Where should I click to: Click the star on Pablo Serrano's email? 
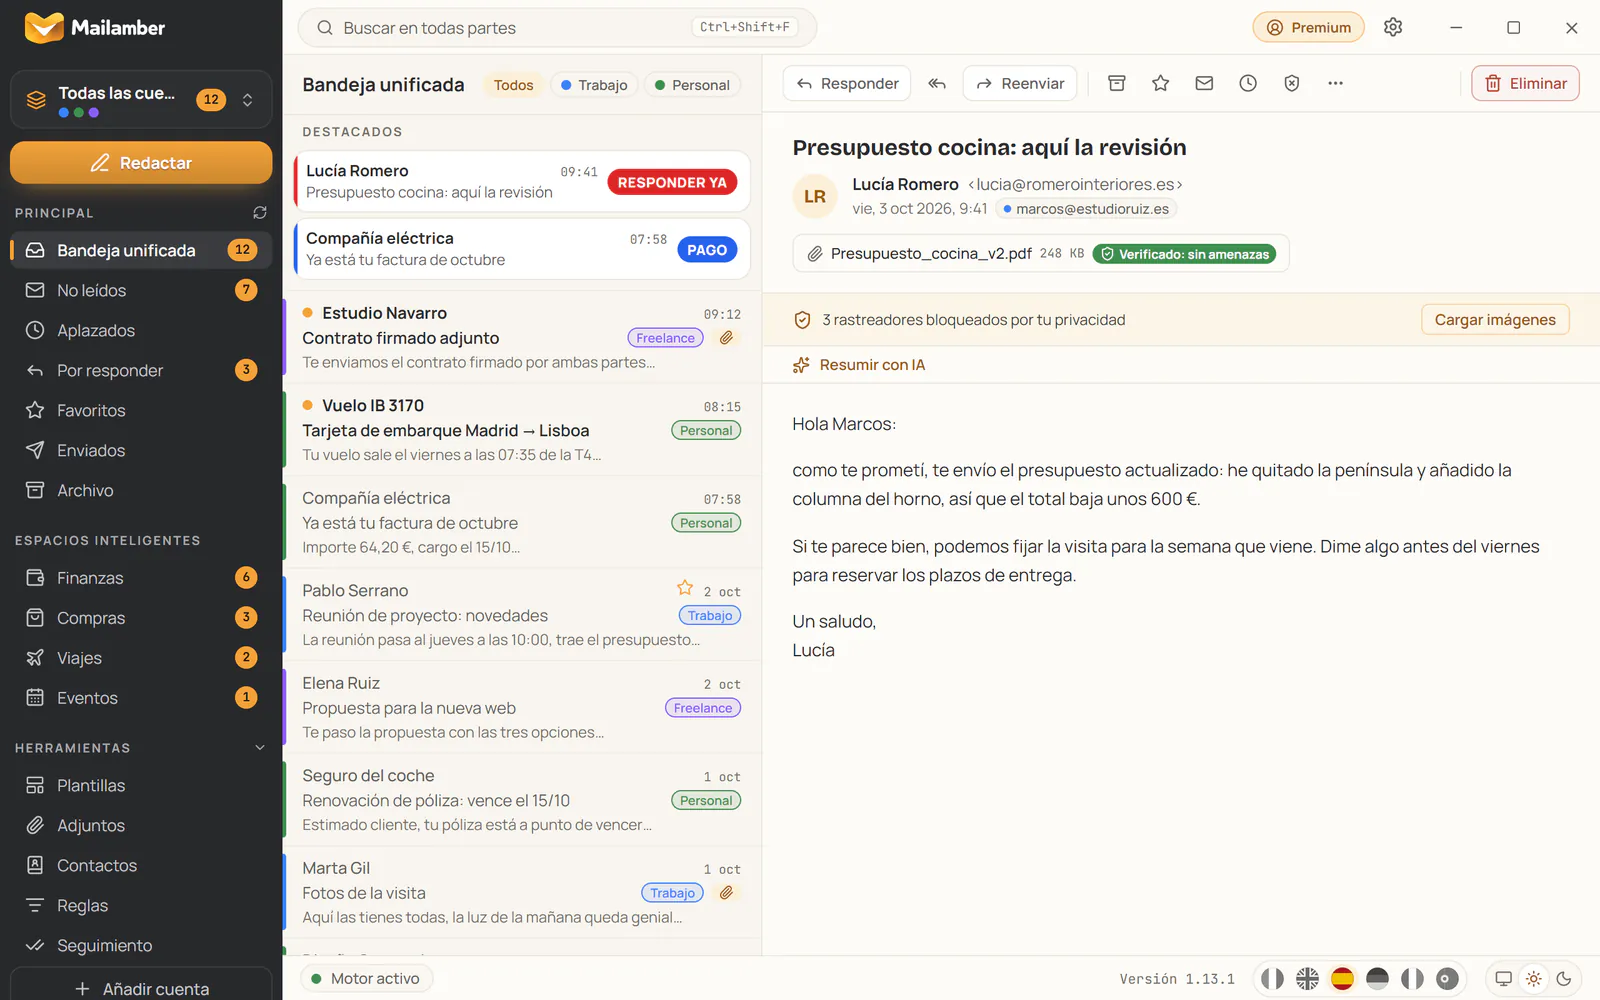[x=685, y=588]
